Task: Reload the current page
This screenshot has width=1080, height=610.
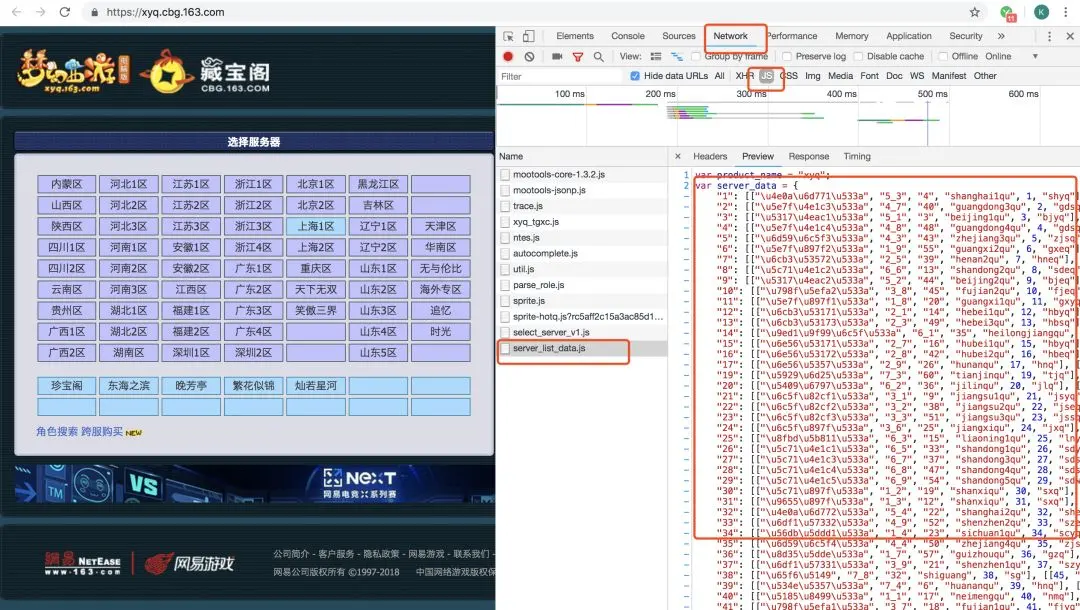Action: pyautogui.click(x=65, y=12)
